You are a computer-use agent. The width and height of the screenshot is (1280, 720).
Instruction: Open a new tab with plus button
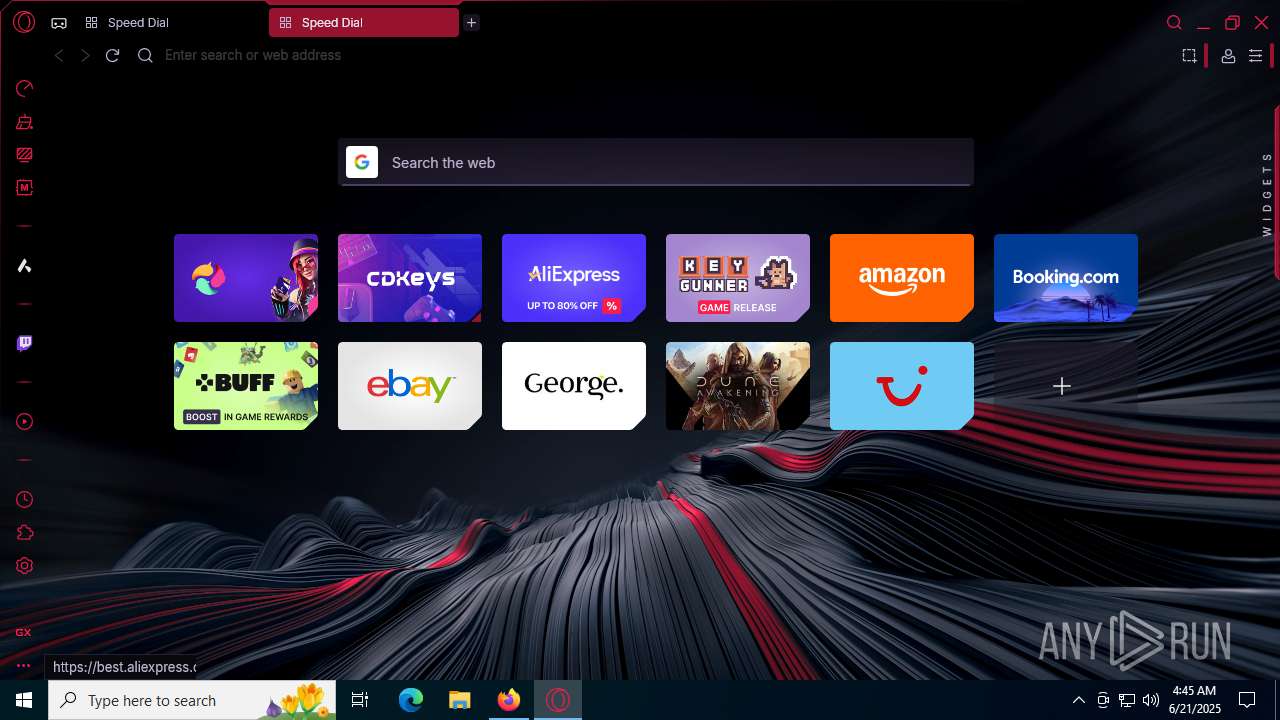pyautogui.click(x=471, y=23)
